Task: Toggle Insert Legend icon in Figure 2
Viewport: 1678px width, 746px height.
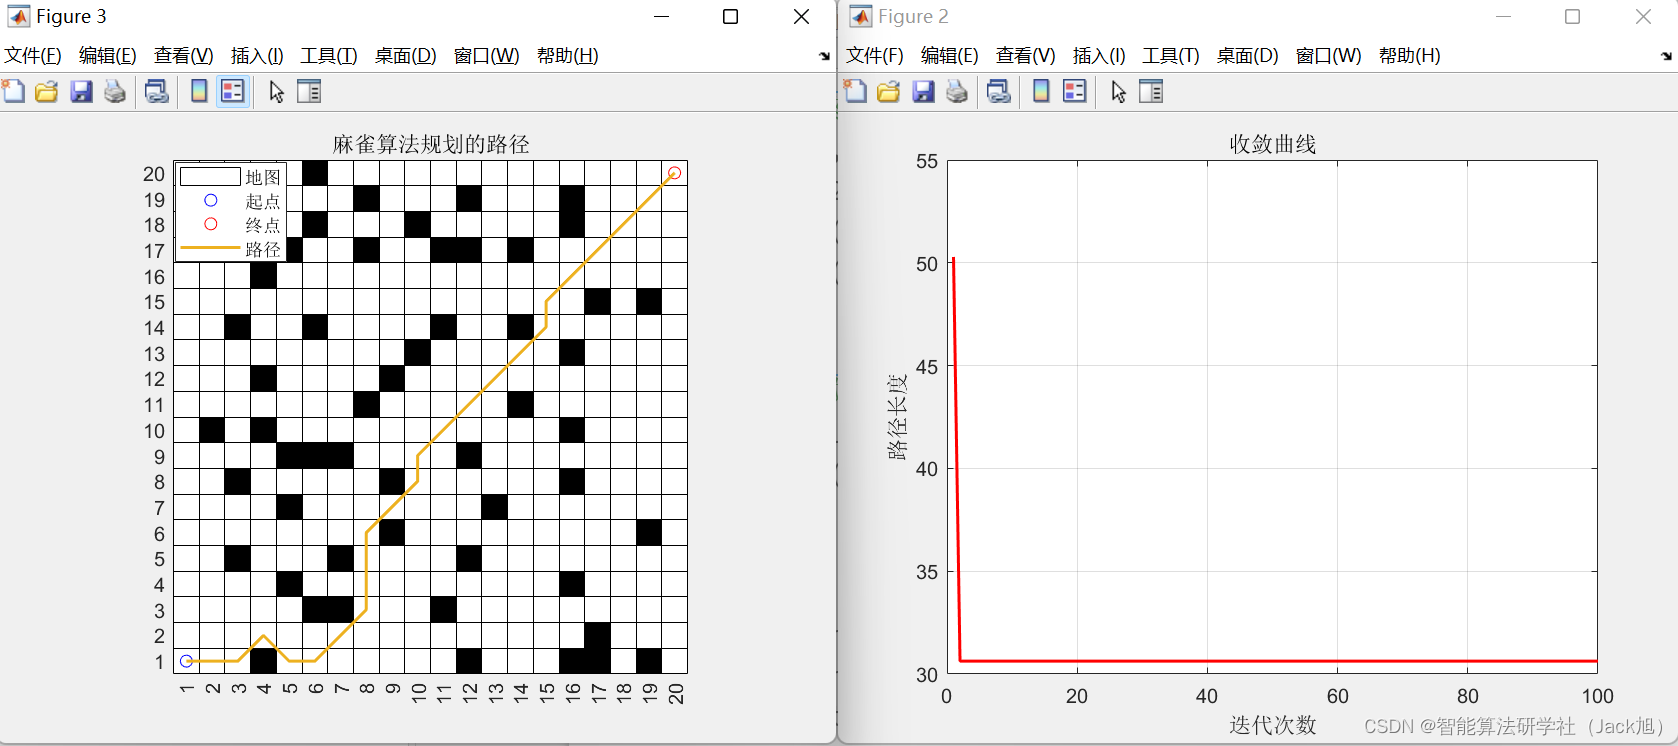Action: click(1075, 92)
